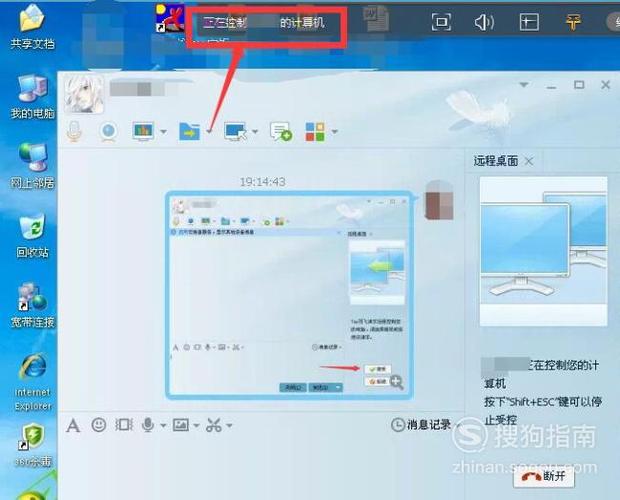Image resolution: width=620 pixels, height=500 pixels.
Task: Click the 19:14:43 timestamp text
Action: [x=263, y=182]
